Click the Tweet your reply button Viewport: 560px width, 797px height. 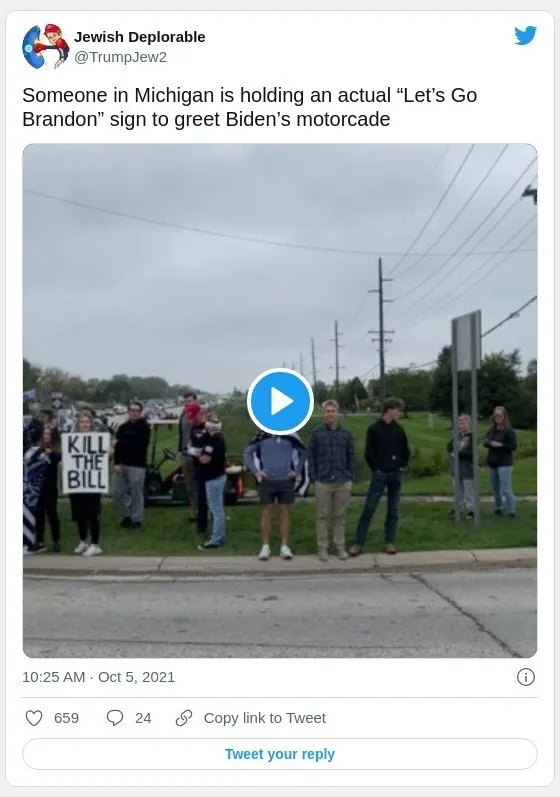coord(280,754)
